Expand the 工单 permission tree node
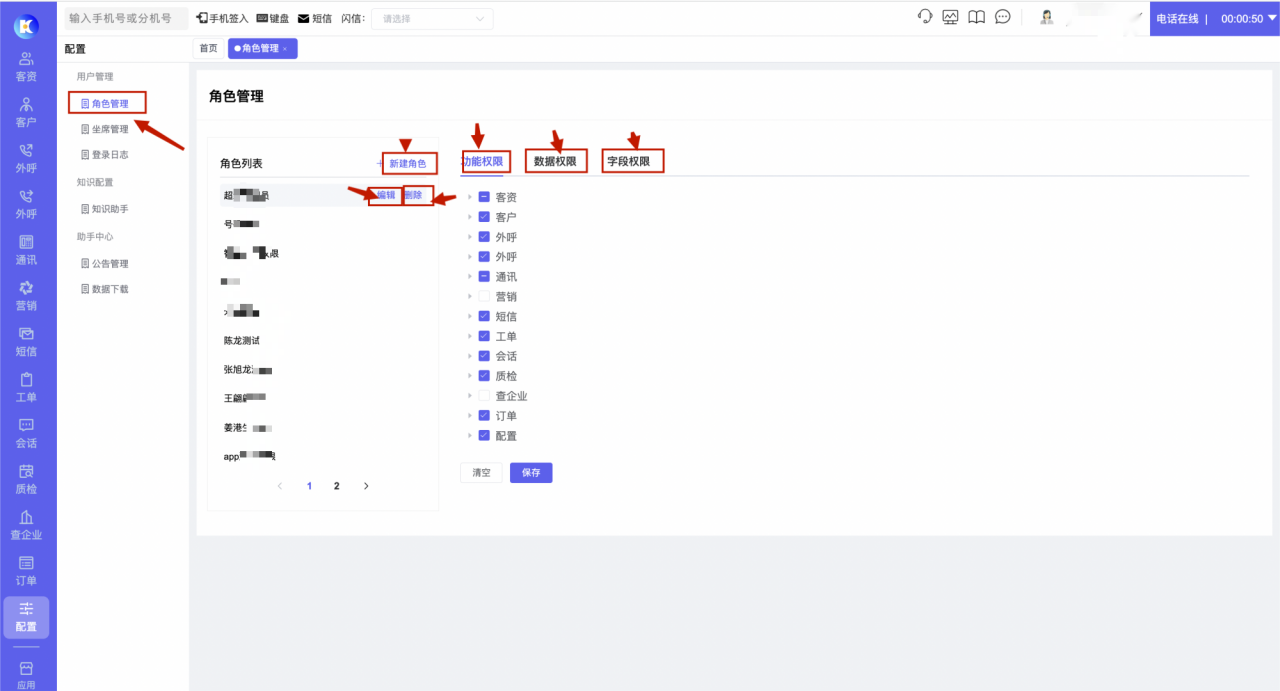 click(470, 336)
